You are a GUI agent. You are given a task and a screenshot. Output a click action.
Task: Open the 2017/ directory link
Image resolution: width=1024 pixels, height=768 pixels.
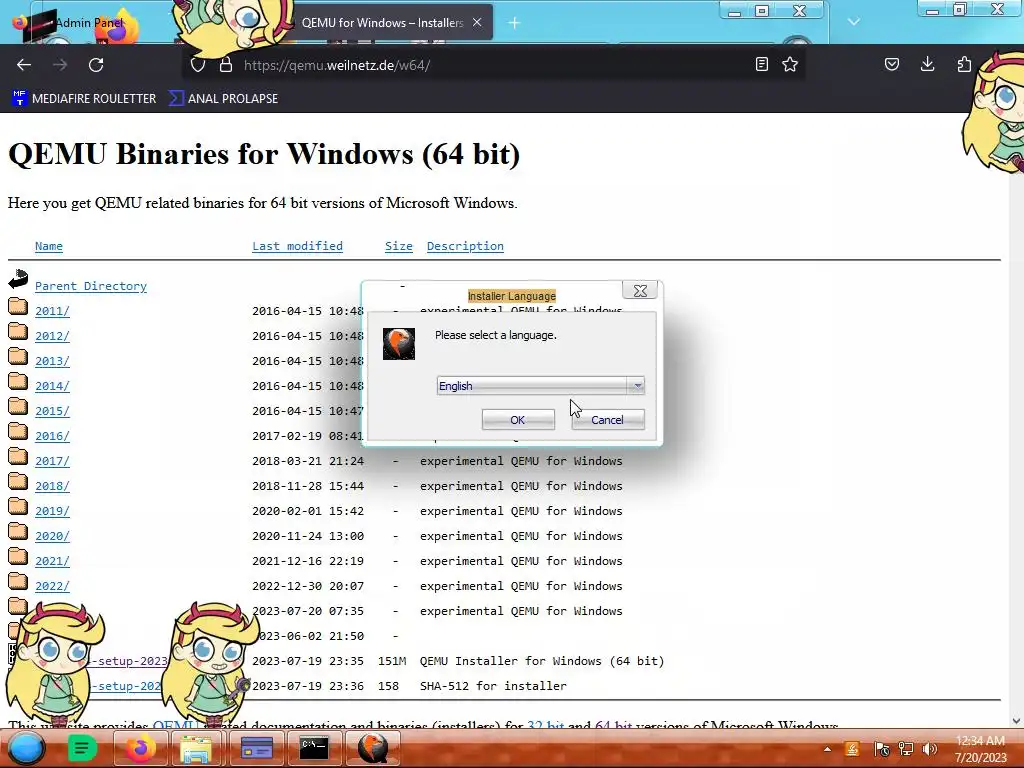point(52,461)
